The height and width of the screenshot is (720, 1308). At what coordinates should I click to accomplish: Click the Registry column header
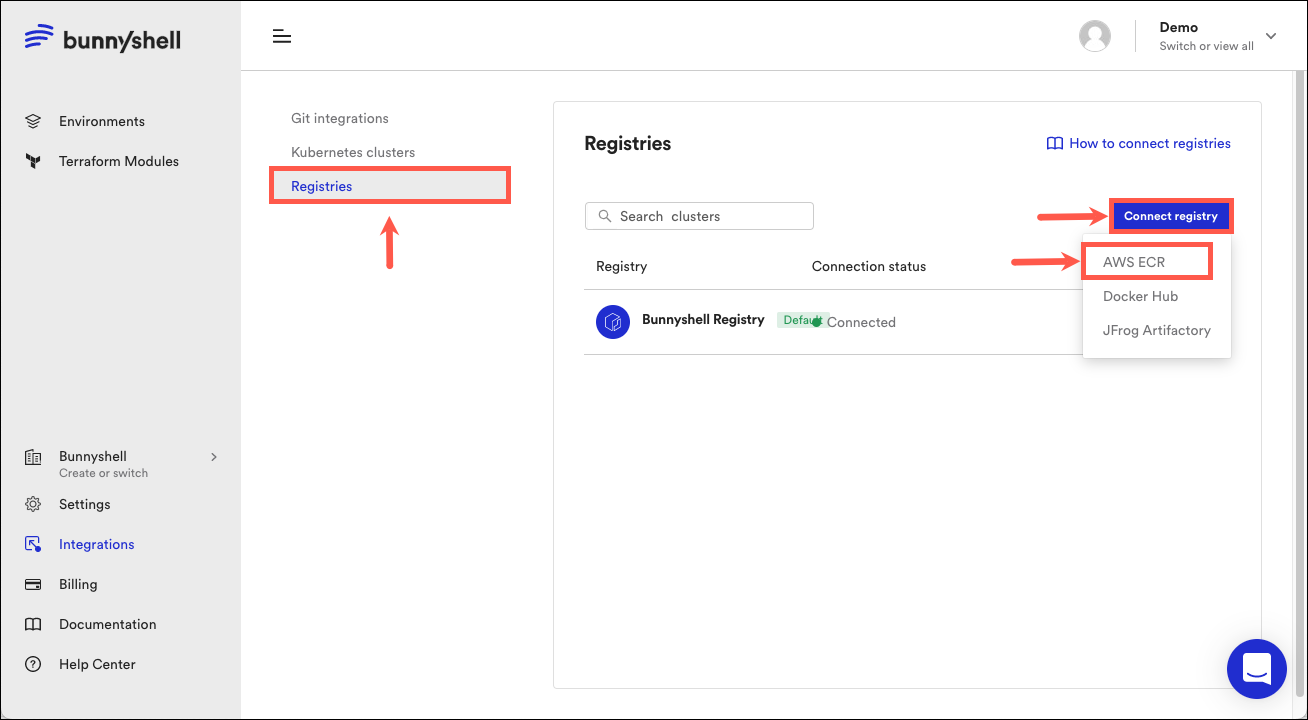pyautogui.click(x=621, y=266)
